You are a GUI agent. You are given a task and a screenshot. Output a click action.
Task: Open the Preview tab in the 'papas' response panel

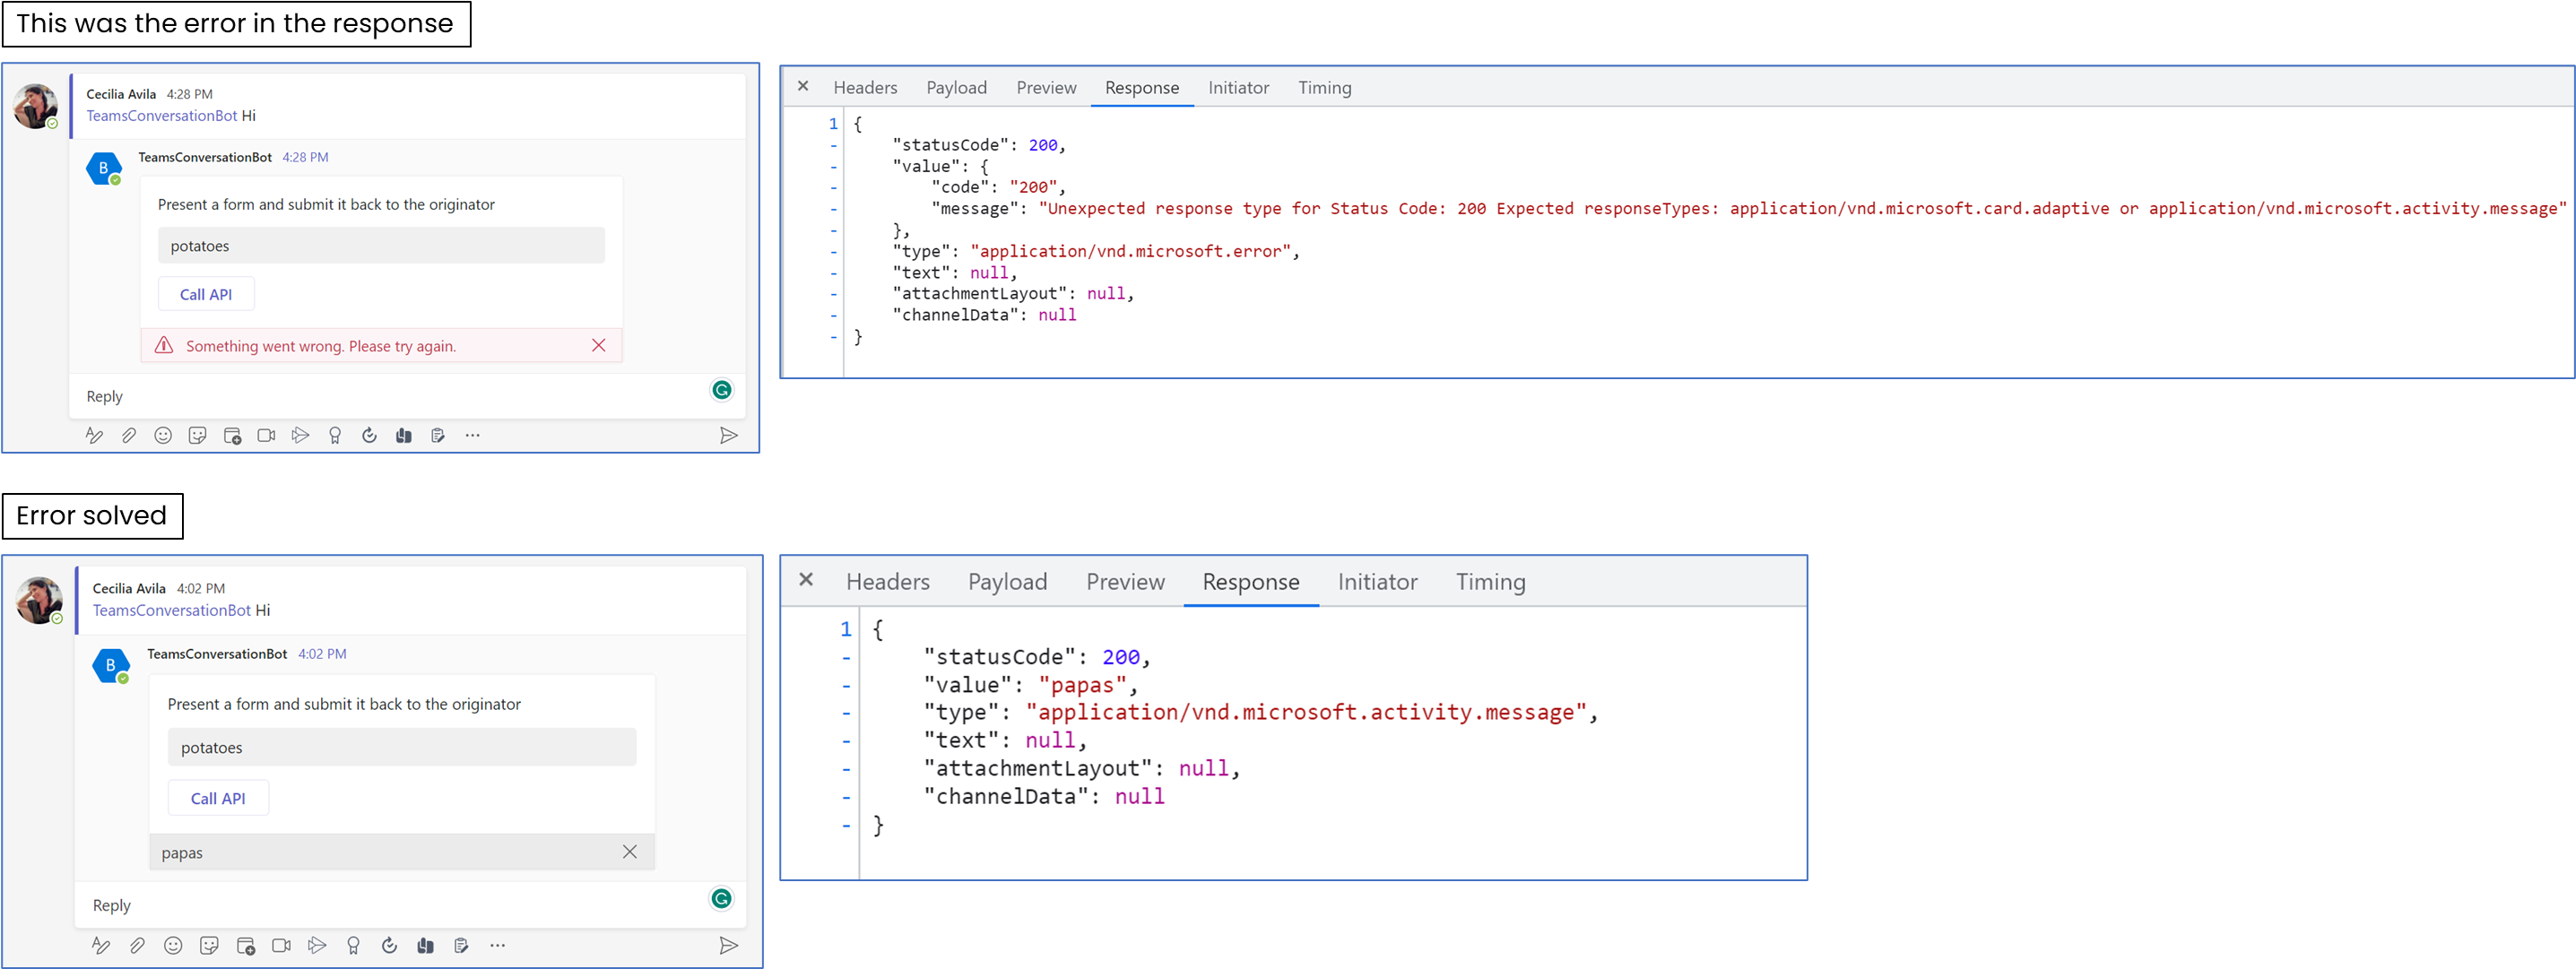click(x=1125, y=582)
